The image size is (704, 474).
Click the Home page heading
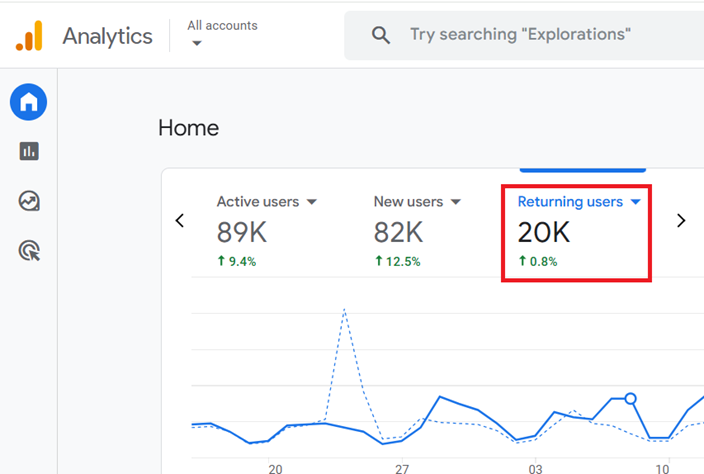pyautogui.click(x=188, y=128)
